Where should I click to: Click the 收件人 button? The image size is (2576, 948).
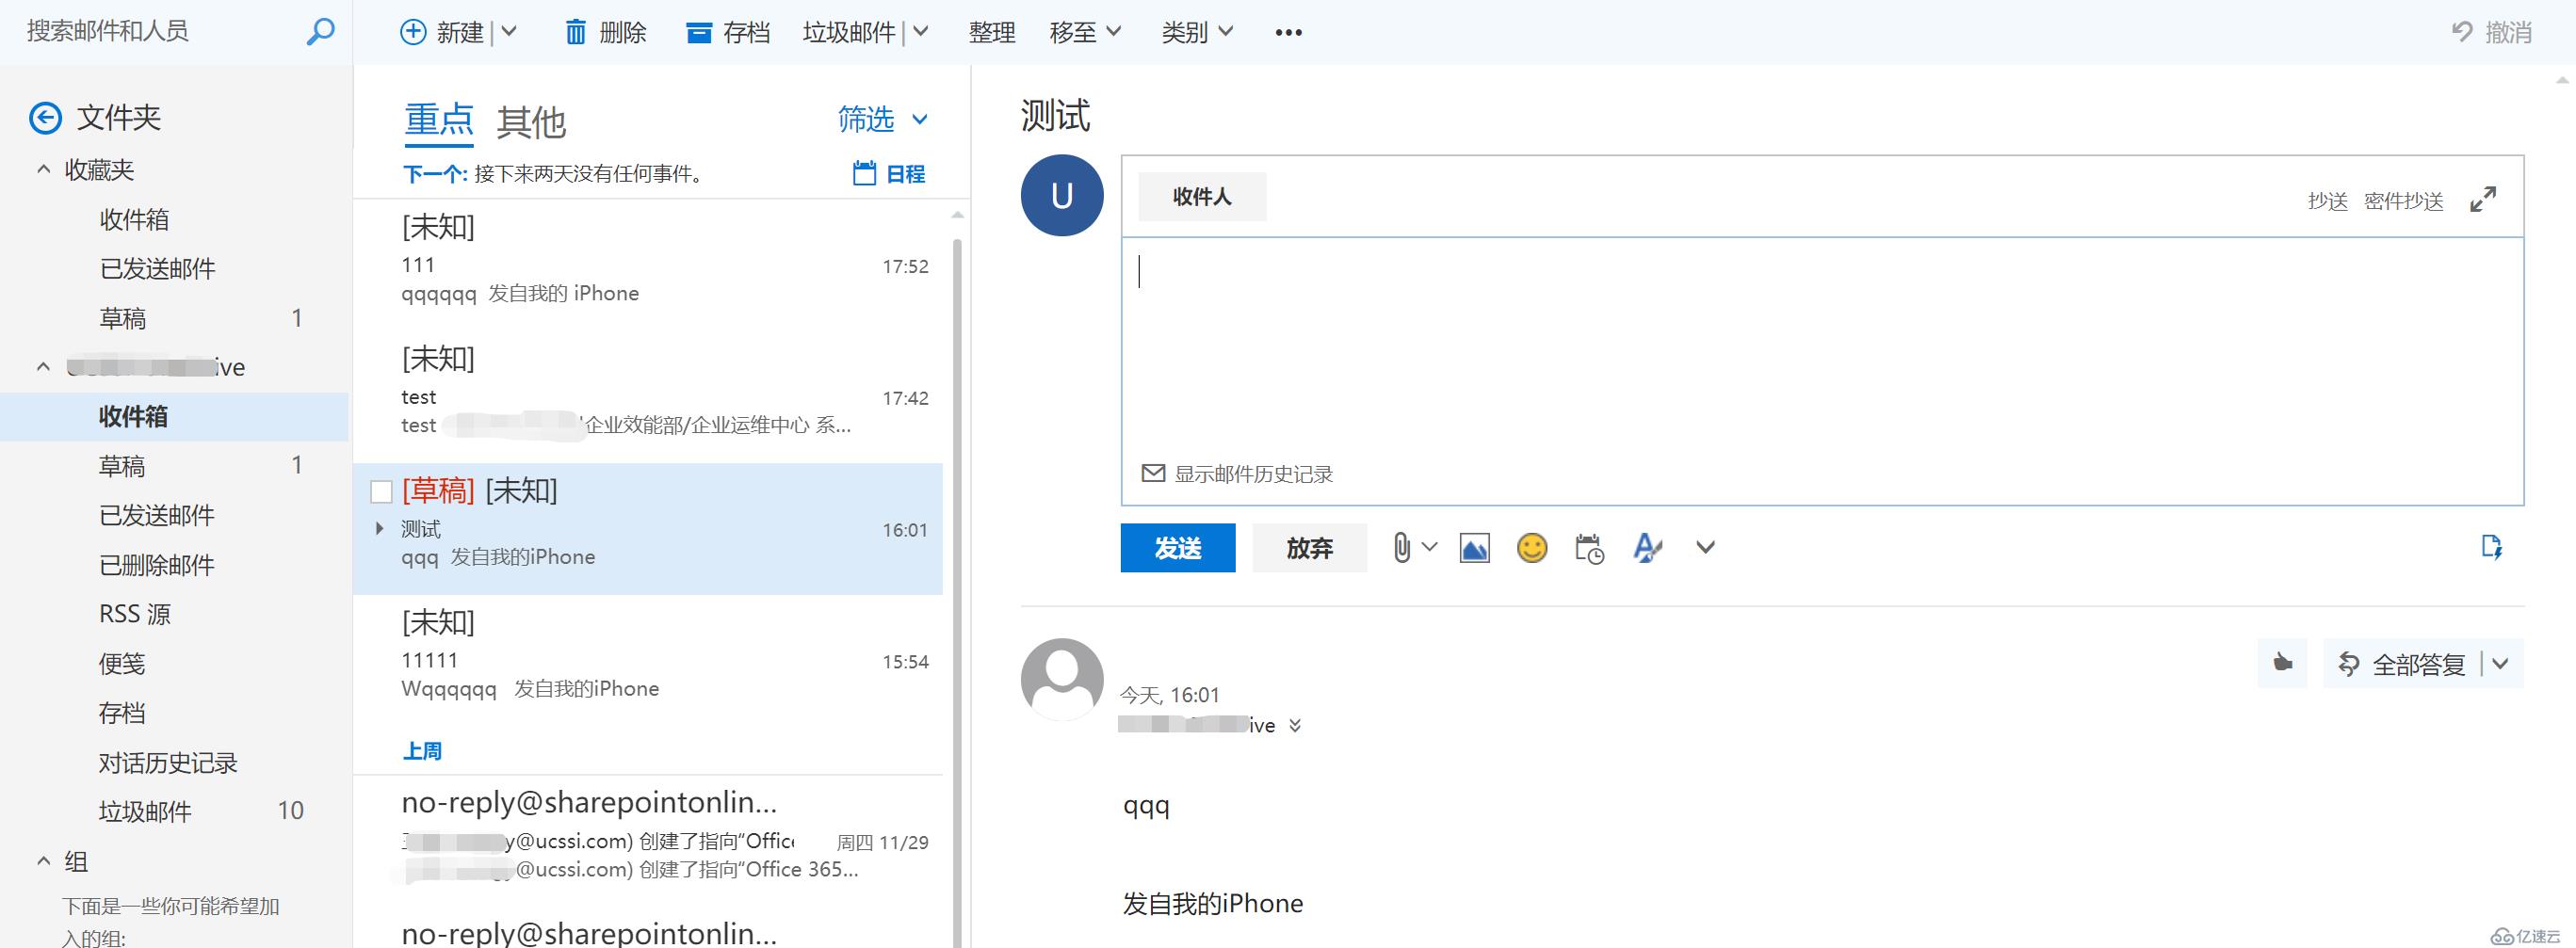pos(1202,197)
